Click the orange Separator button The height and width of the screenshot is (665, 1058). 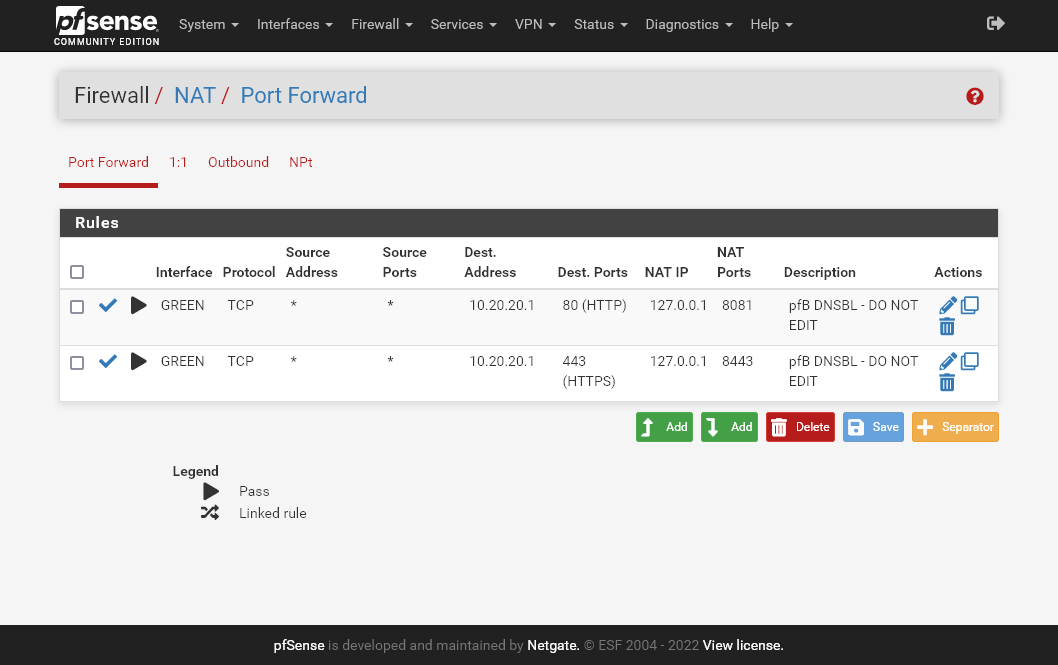[955, 427]
